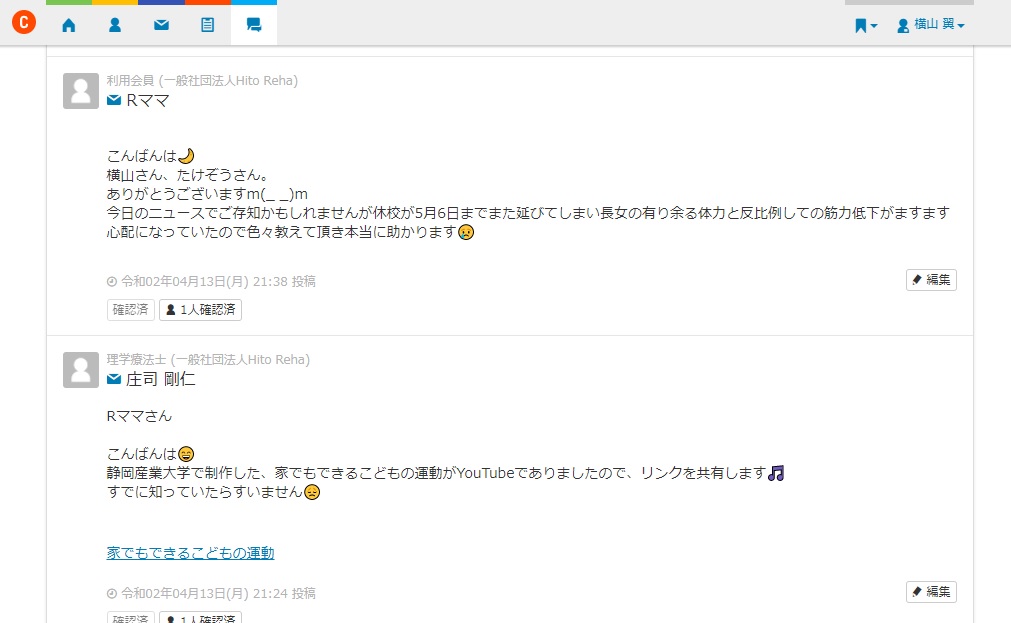Open the person profile icon in navbar
This screenshot has width=1011, height=623.
coord(115,25)
